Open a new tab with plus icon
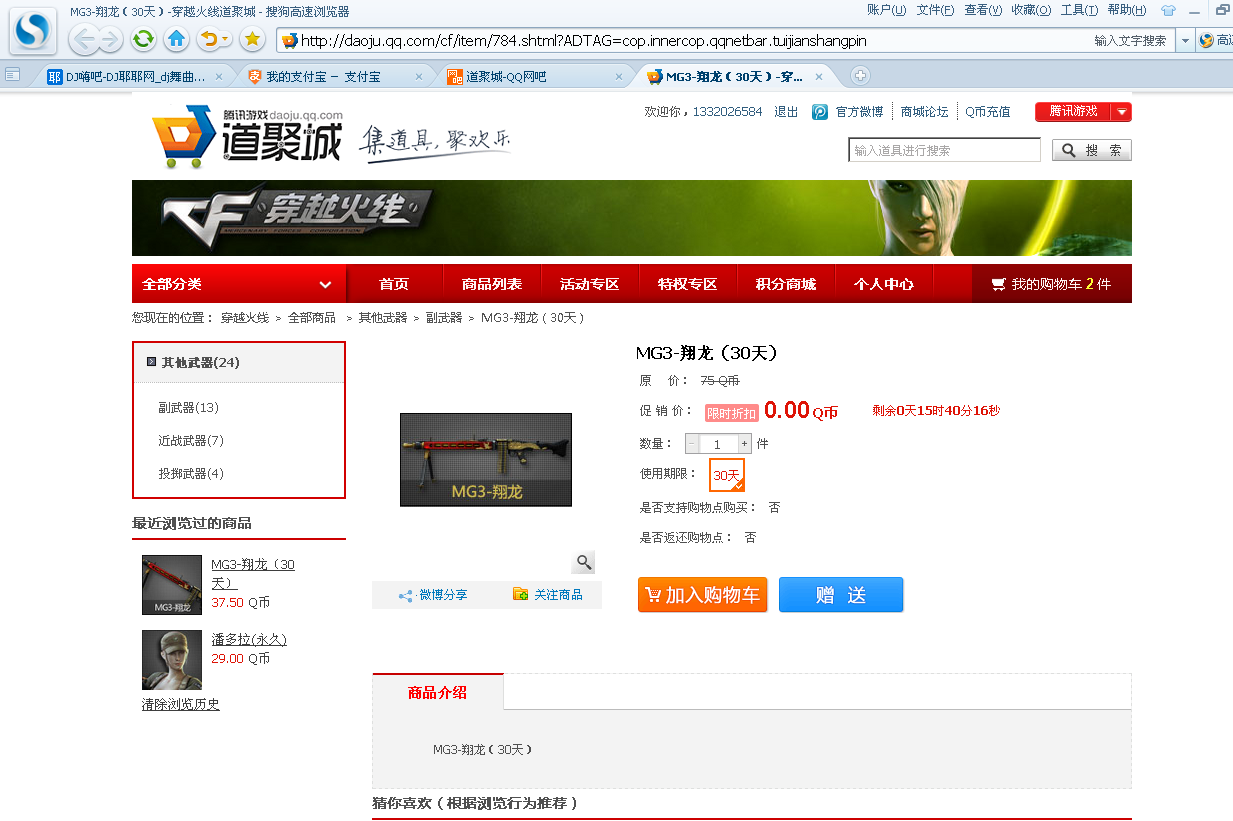This screenshot has height=821, width=1233. pyautogui.click(x=859, y=75)
